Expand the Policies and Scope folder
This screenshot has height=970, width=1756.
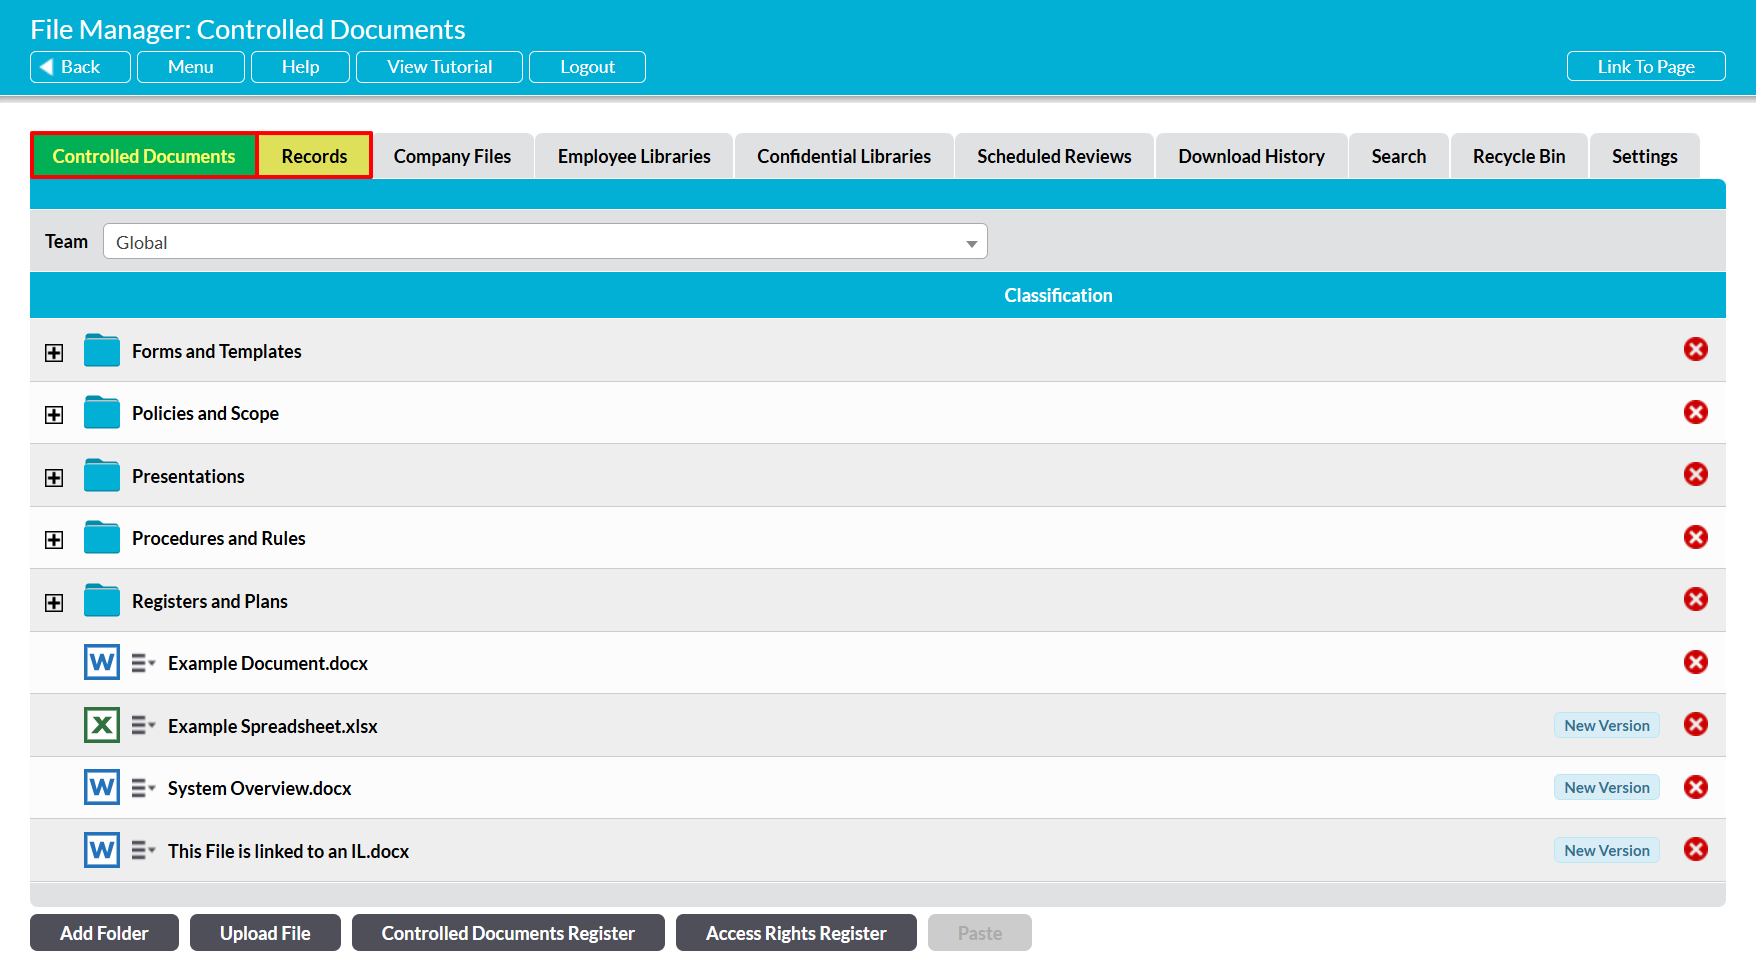(54, 415)
